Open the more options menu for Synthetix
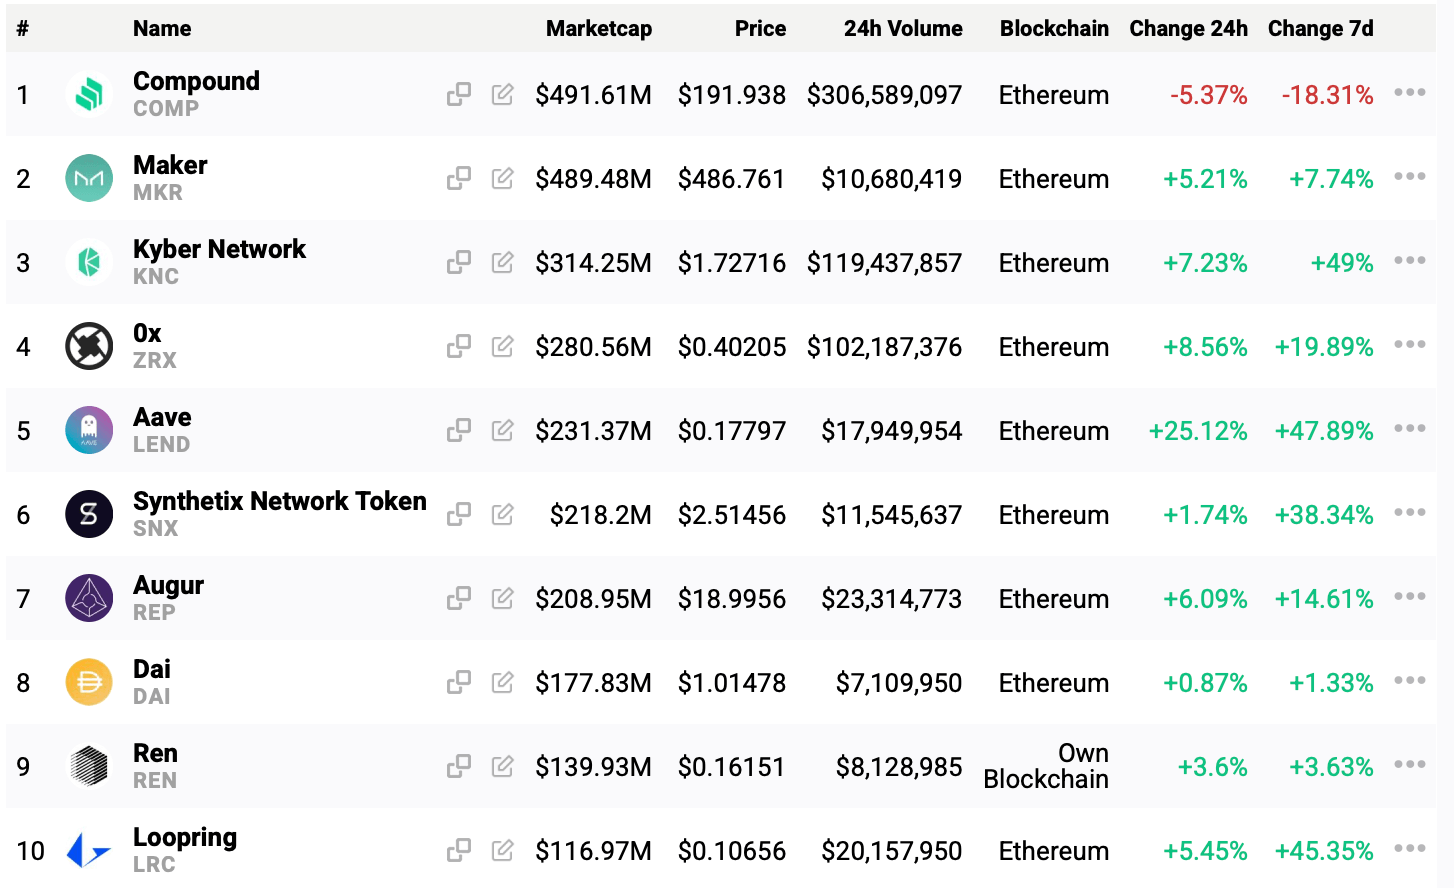Viewport: 1454px width, 888px height. point(1410,512)
